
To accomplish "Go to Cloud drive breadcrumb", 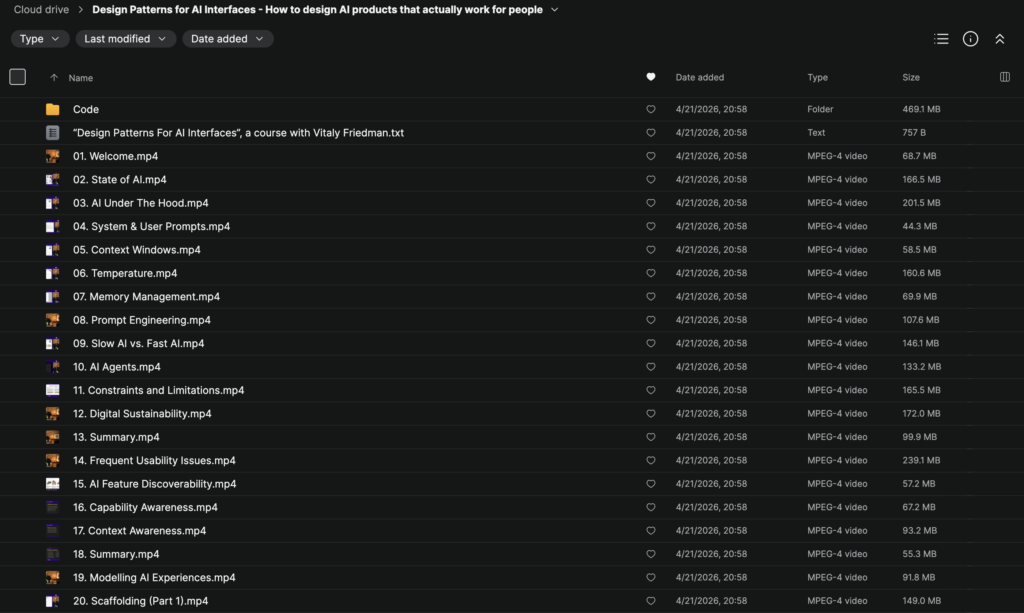I will coord(41,10).
